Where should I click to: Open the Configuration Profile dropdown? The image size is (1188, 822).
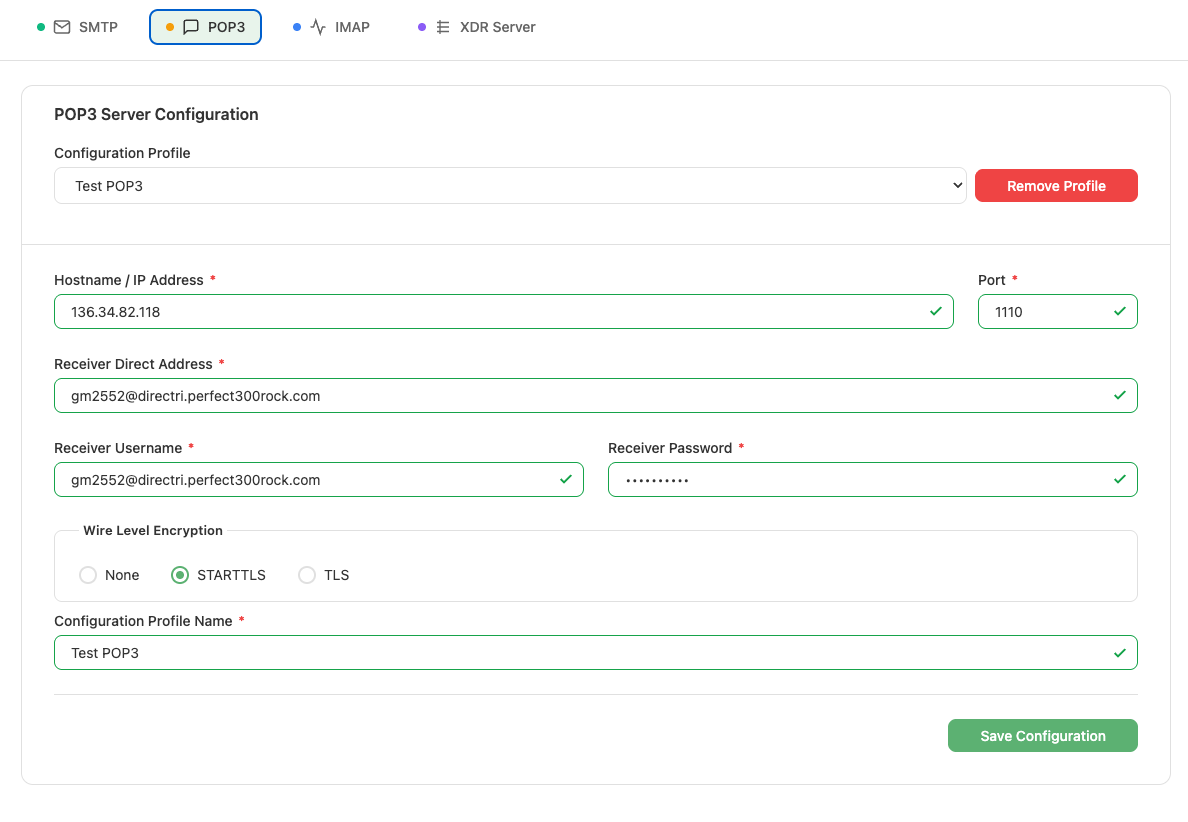[510, 186]
